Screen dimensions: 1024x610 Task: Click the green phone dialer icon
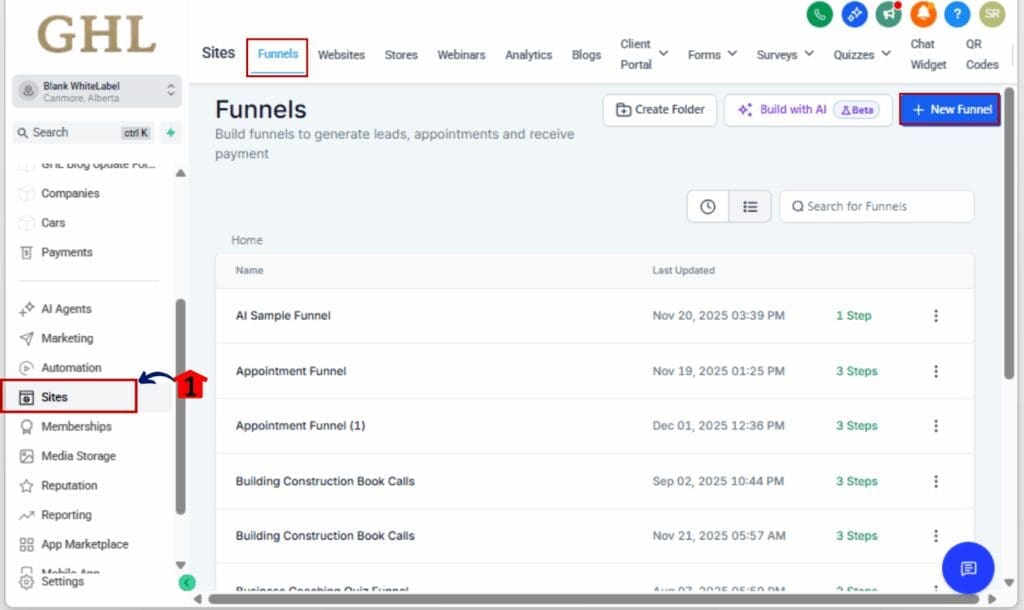click(x=820, y=14)
